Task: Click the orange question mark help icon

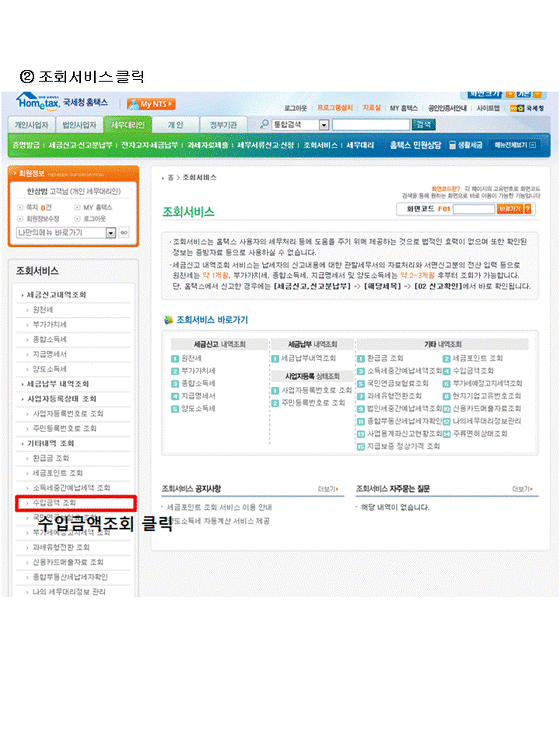Action: pyautogui.click(x=528, y=209)
